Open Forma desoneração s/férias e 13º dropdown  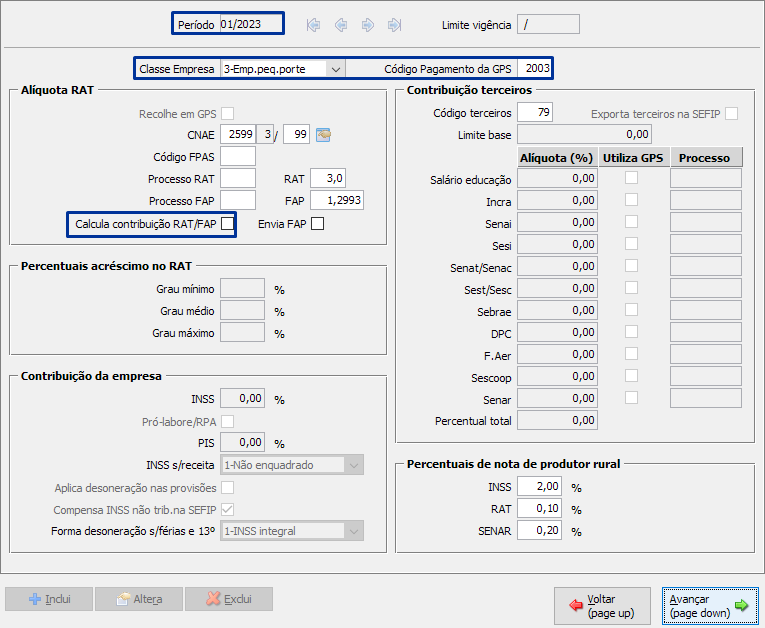353,531
